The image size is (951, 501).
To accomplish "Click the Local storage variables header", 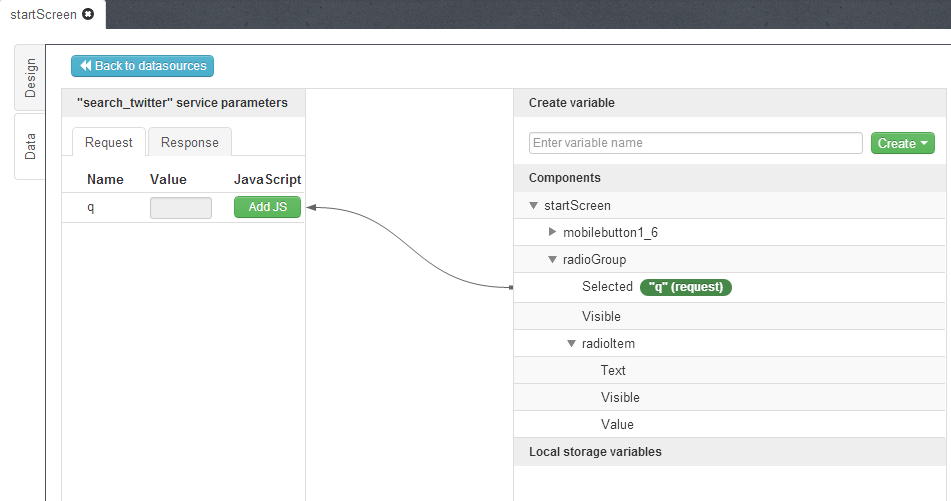I will click(x=595, y=451).
